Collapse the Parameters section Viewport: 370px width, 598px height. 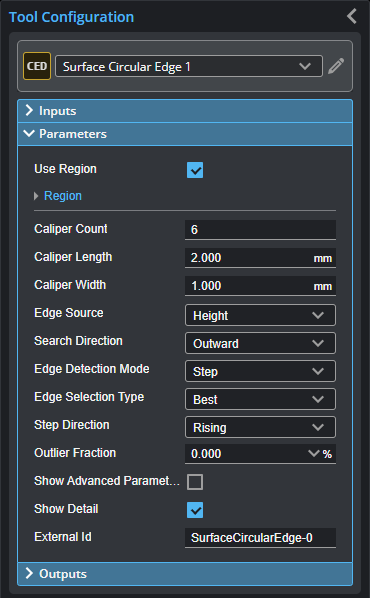coord(185,134)
